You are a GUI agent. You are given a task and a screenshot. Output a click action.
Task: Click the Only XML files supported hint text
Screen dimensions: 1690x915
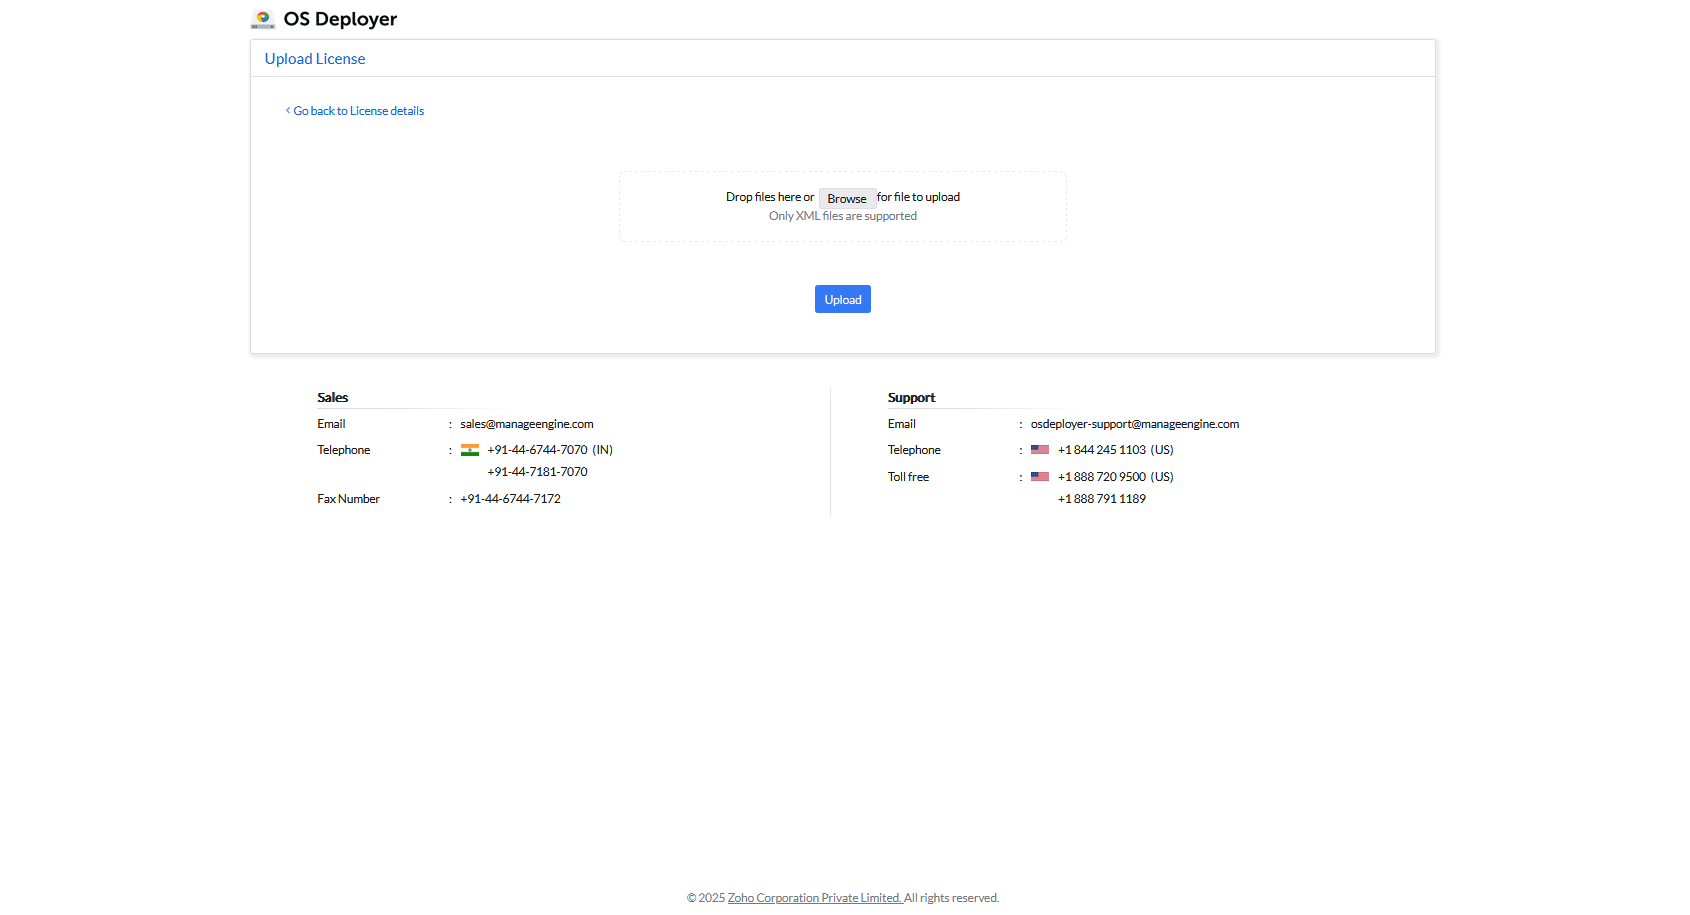coord(842,215)
